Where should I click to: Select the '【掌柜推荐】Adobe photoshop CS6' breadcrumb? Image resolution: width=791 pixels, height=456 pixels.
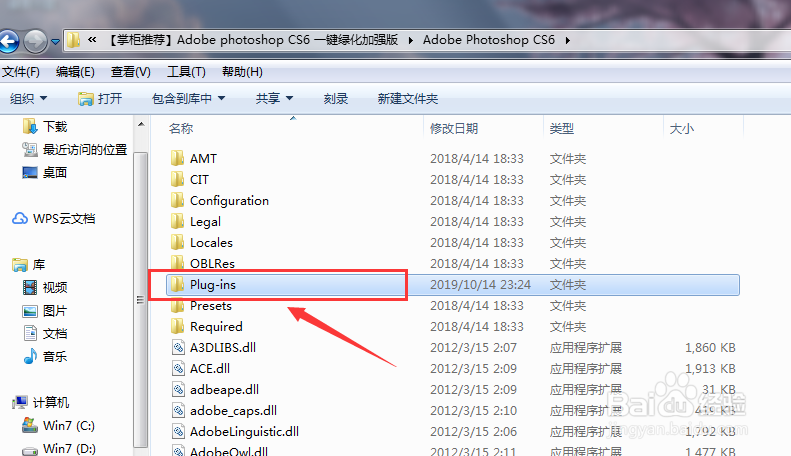tap(254, 40)
